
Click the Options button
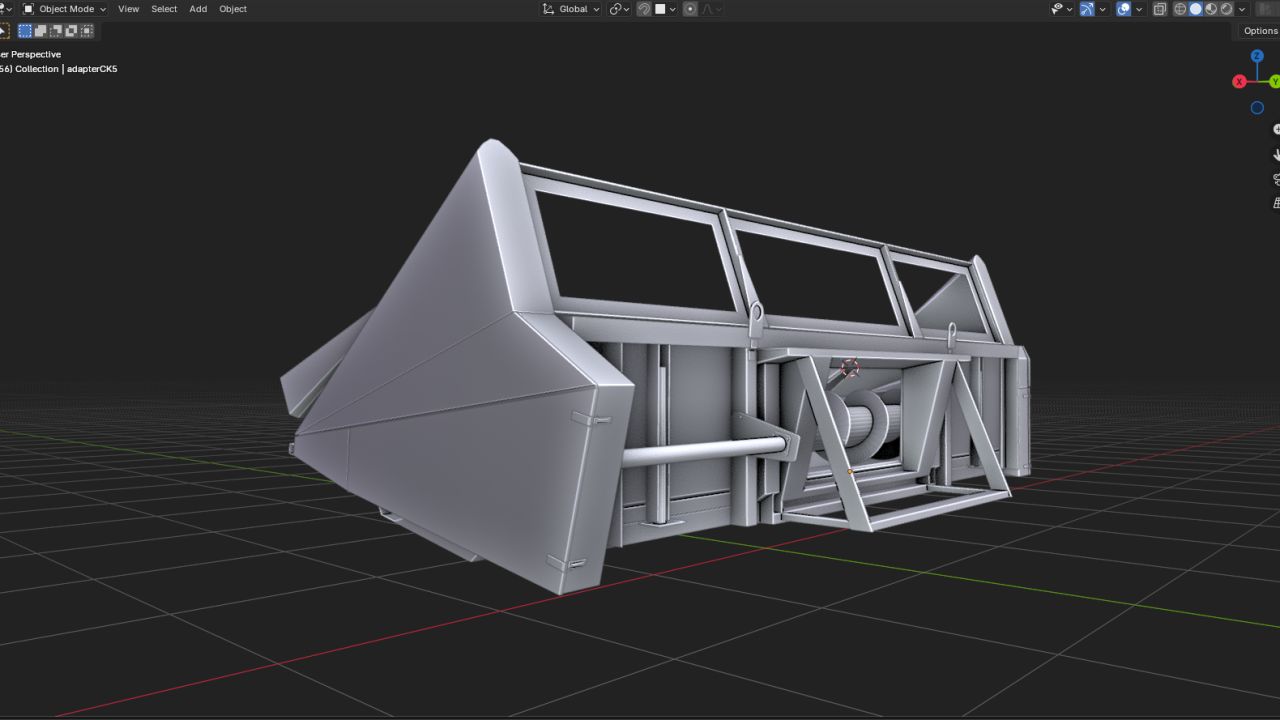click(x=1260, y=31)
